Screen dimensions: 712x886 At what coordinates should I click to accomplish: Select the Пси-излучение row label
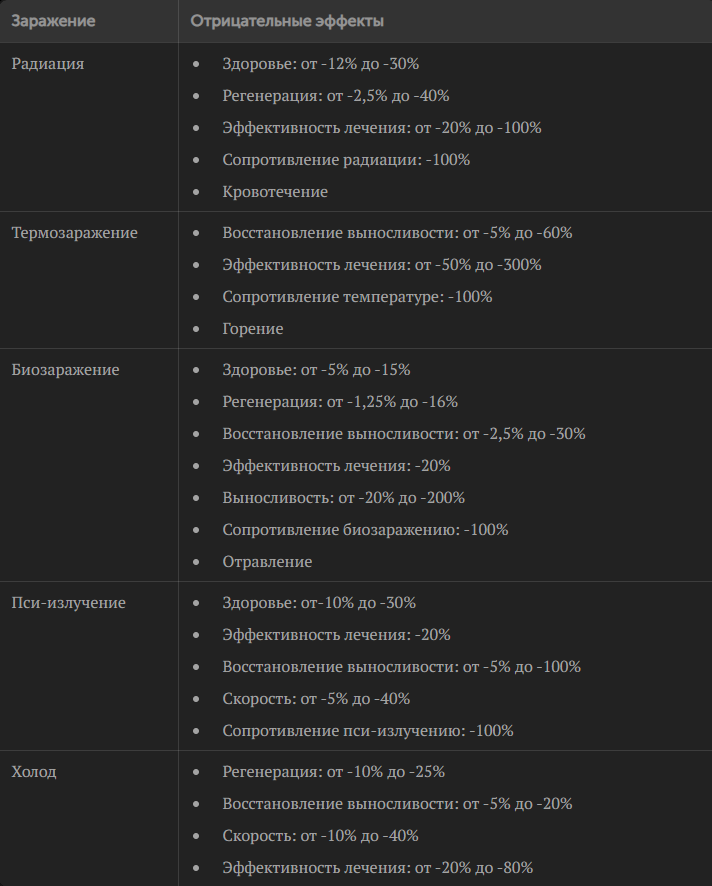click(68, 602)
